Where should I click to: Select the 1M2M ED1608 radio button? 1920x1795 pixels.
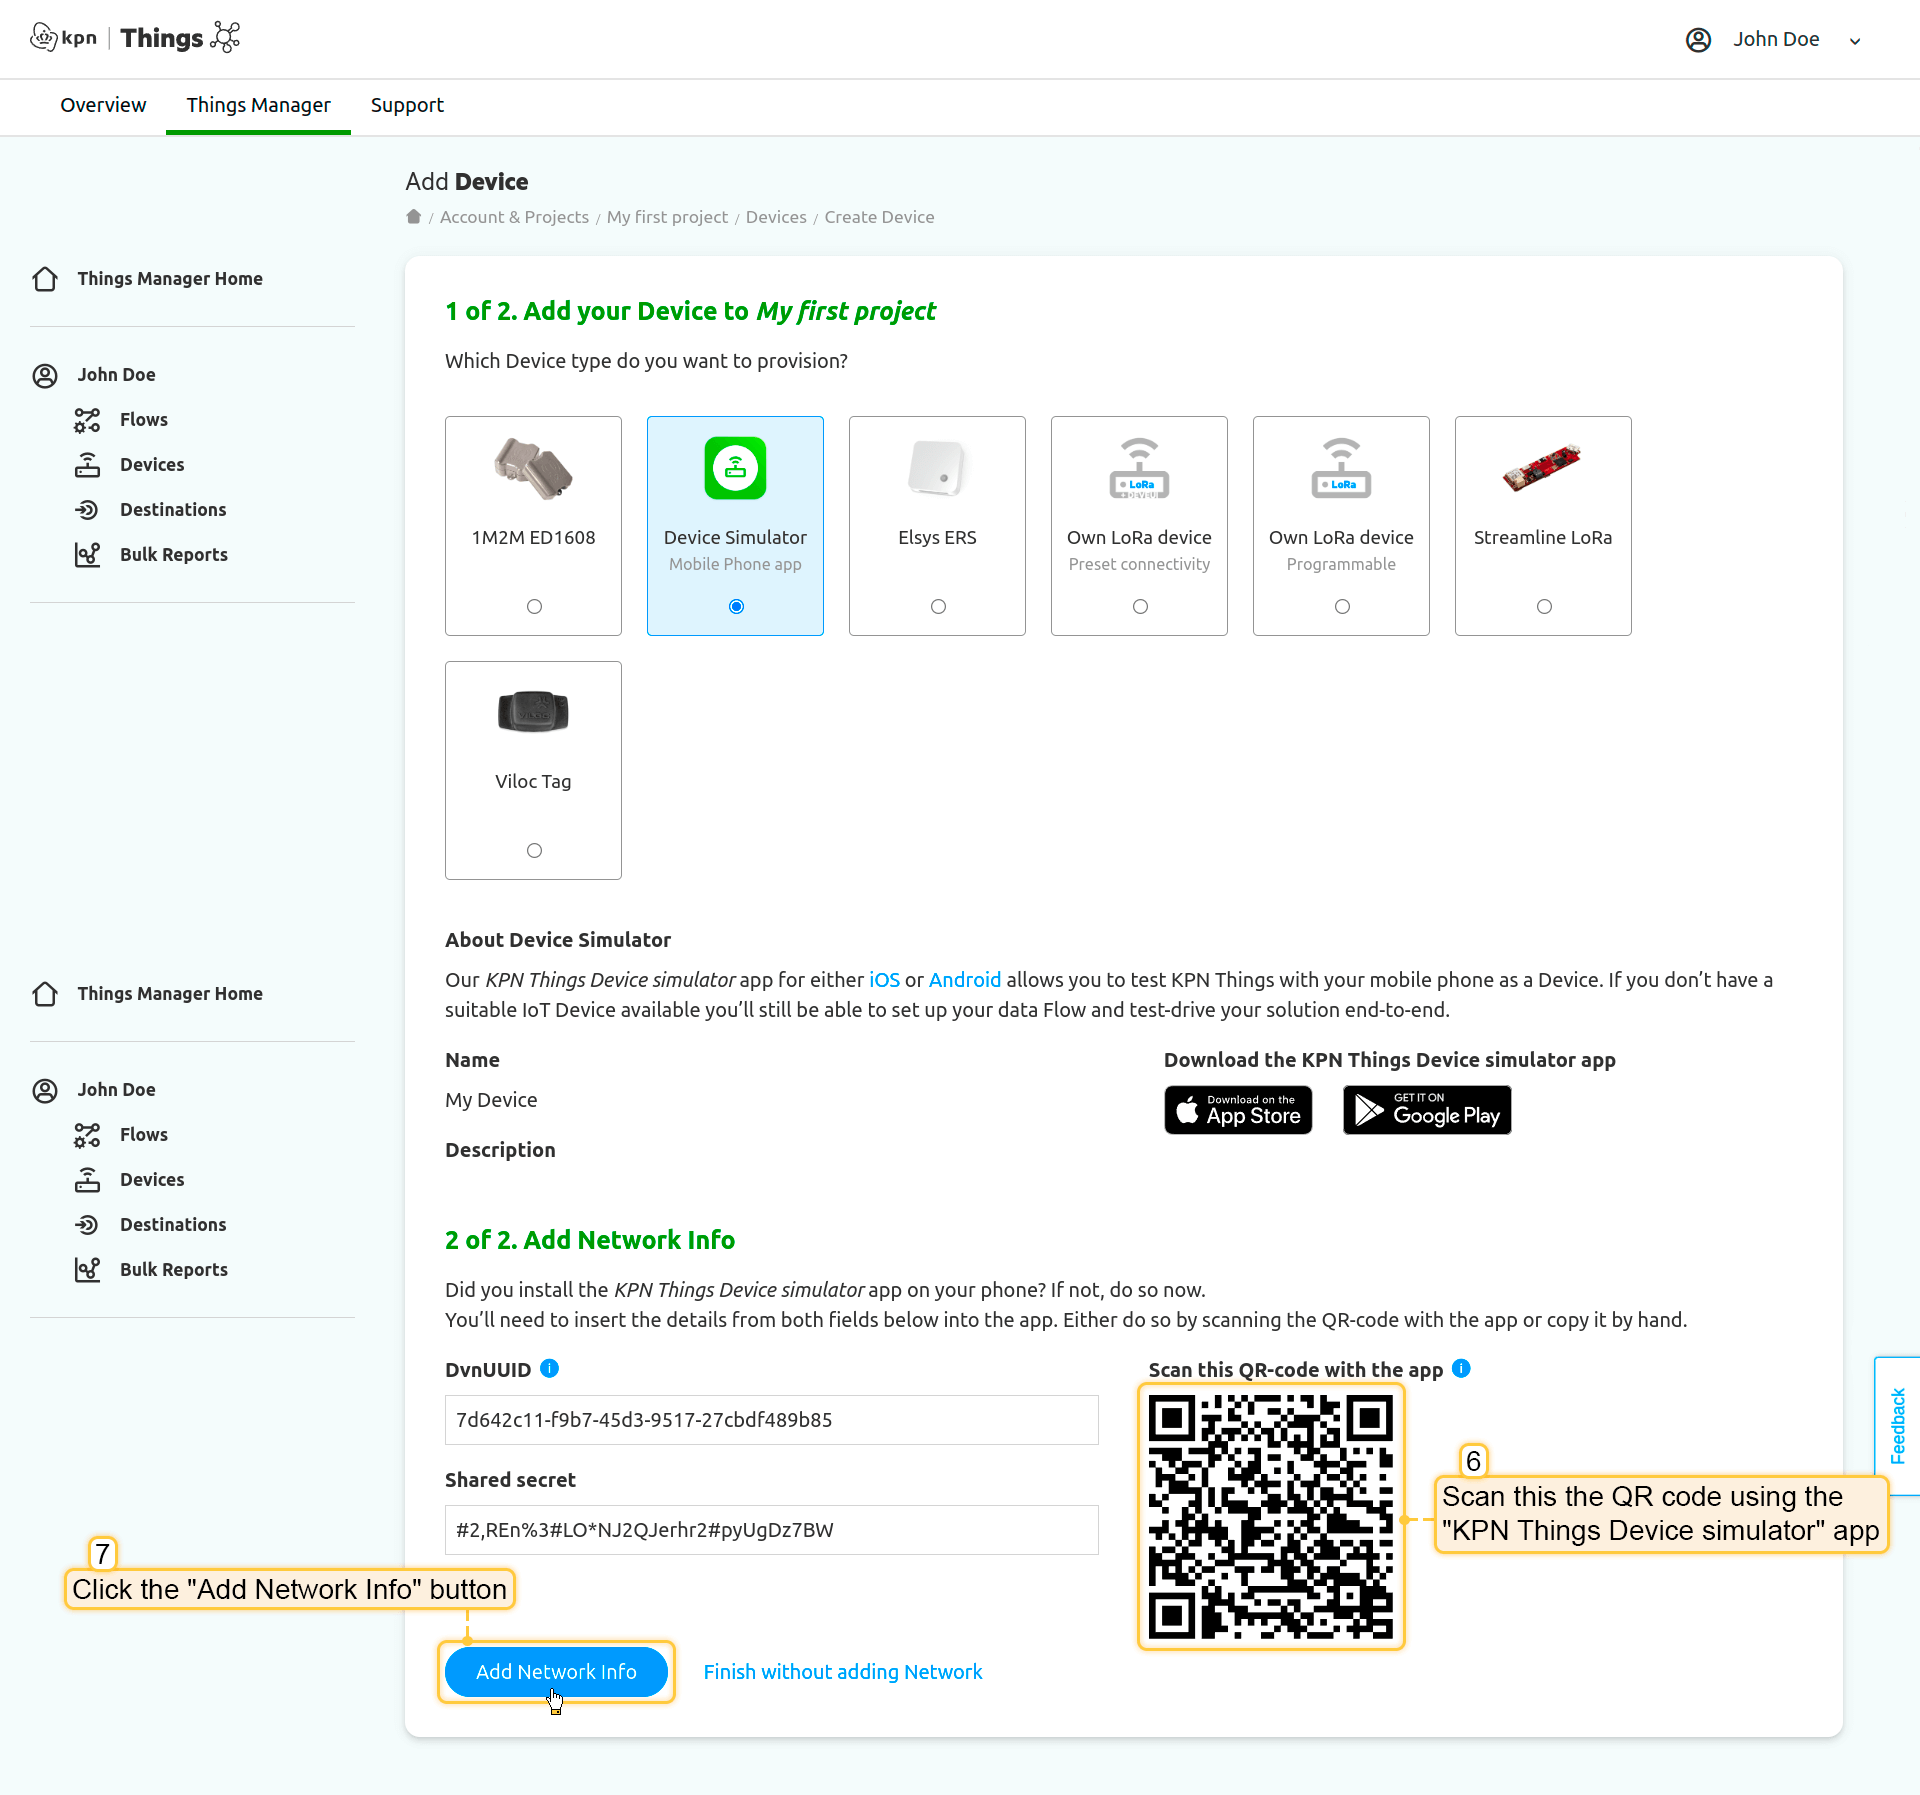pyautogui.click(x=534, y=607)
